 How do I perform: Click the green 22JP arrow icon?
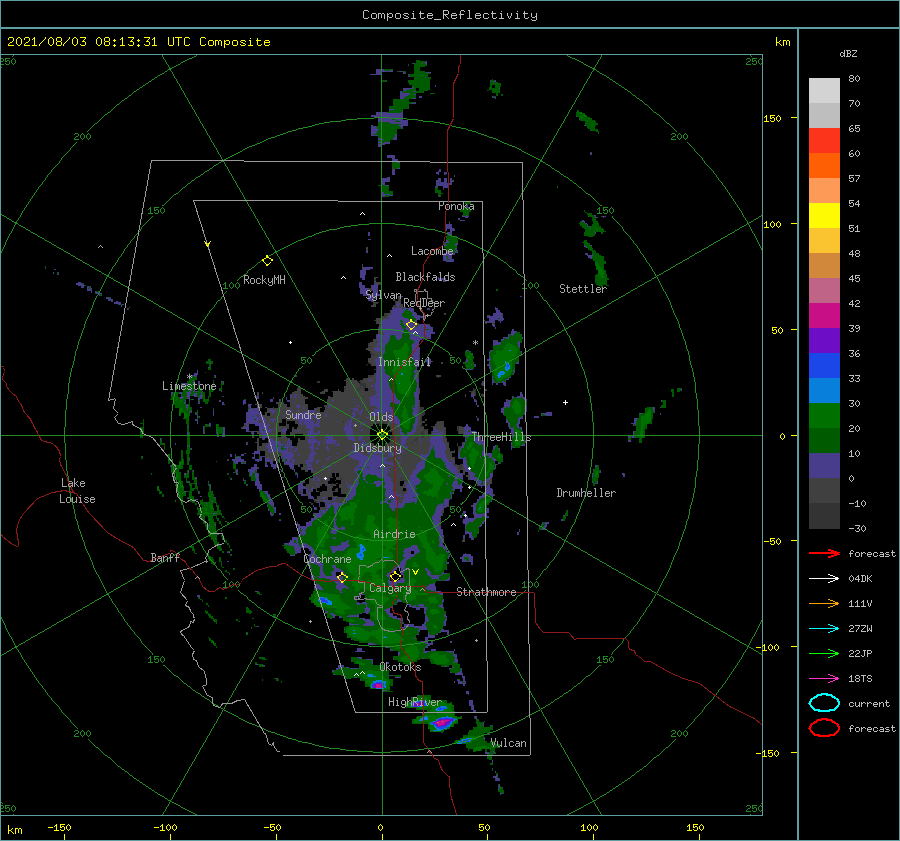[824, 653]
